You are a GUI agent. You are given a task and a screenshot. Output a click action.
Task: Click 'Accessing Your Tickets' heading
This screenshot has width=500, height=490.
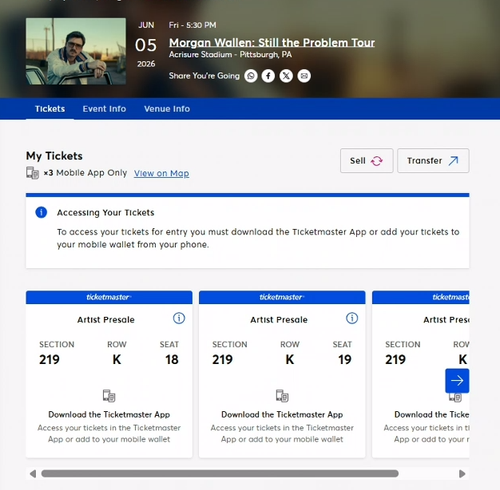tap(106, 213)
